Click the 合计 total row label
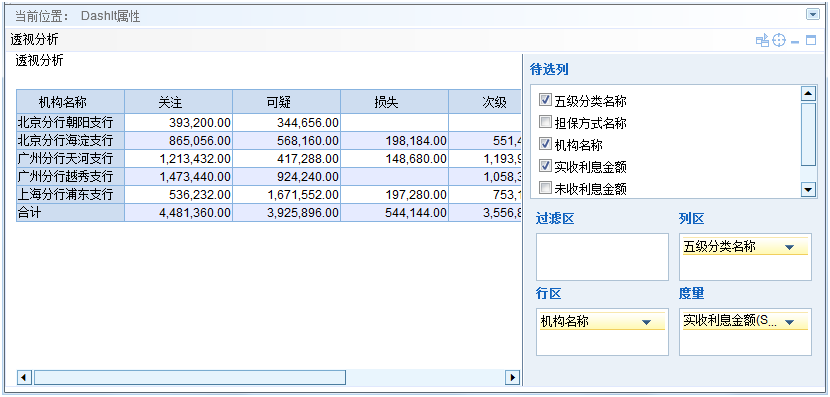 70,212
